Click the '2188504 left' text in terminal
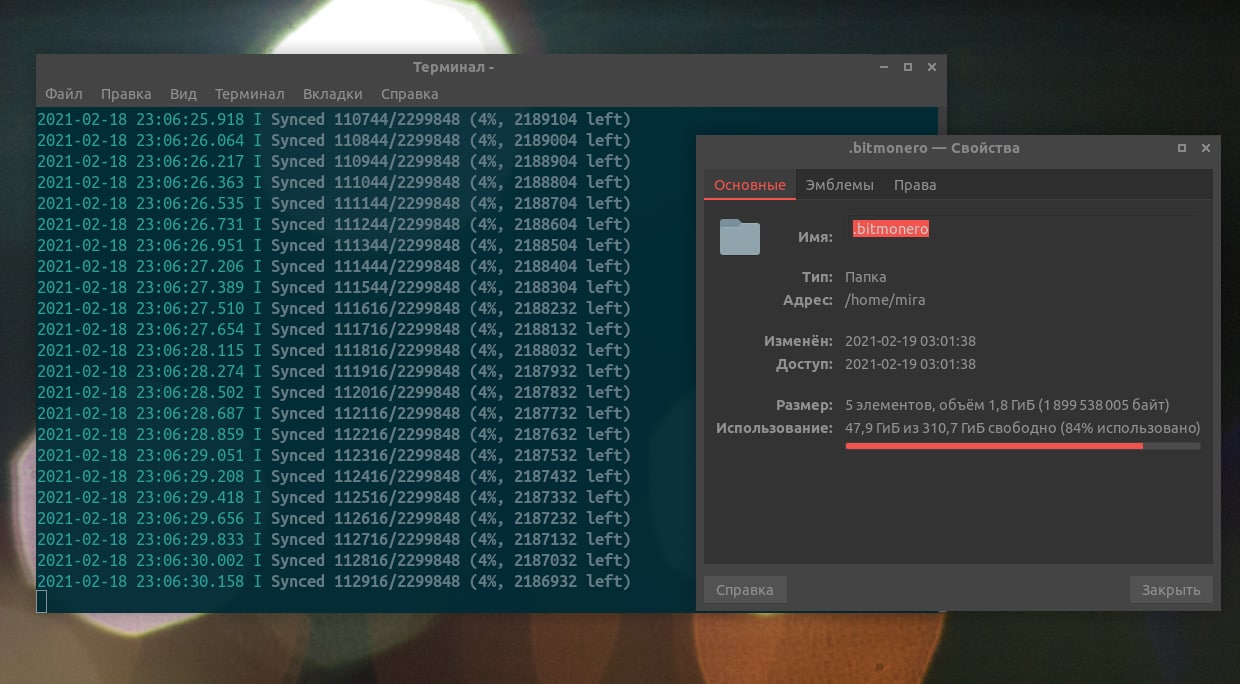This screenshot has width=1240, height=684. pos(570,245)
